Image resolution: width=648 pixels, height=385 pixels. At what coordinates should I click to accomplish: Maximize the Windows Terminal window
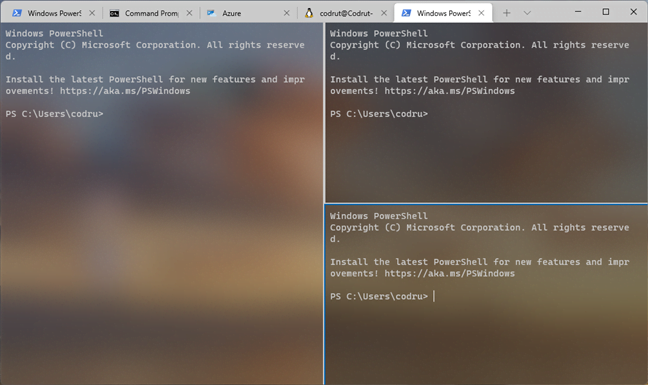(606, 12)
